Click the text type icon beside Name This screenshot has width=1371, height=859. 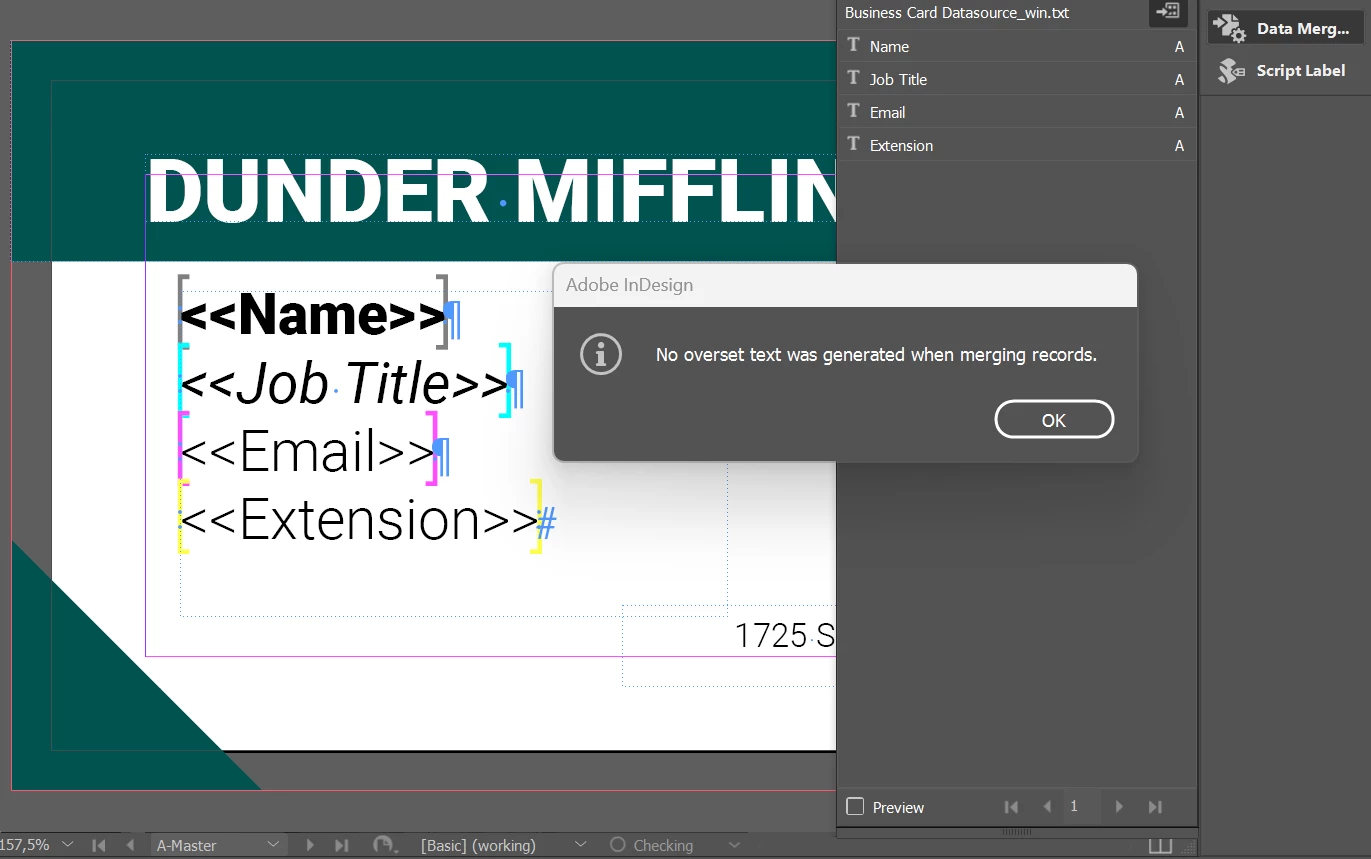tap(853, 45)
